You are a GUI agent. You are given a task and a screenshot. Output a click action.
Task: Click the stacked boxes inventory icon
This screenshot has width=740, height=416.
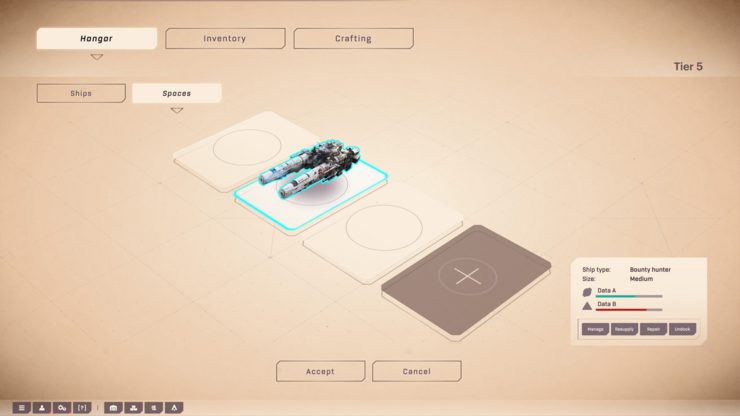point(133,408)
